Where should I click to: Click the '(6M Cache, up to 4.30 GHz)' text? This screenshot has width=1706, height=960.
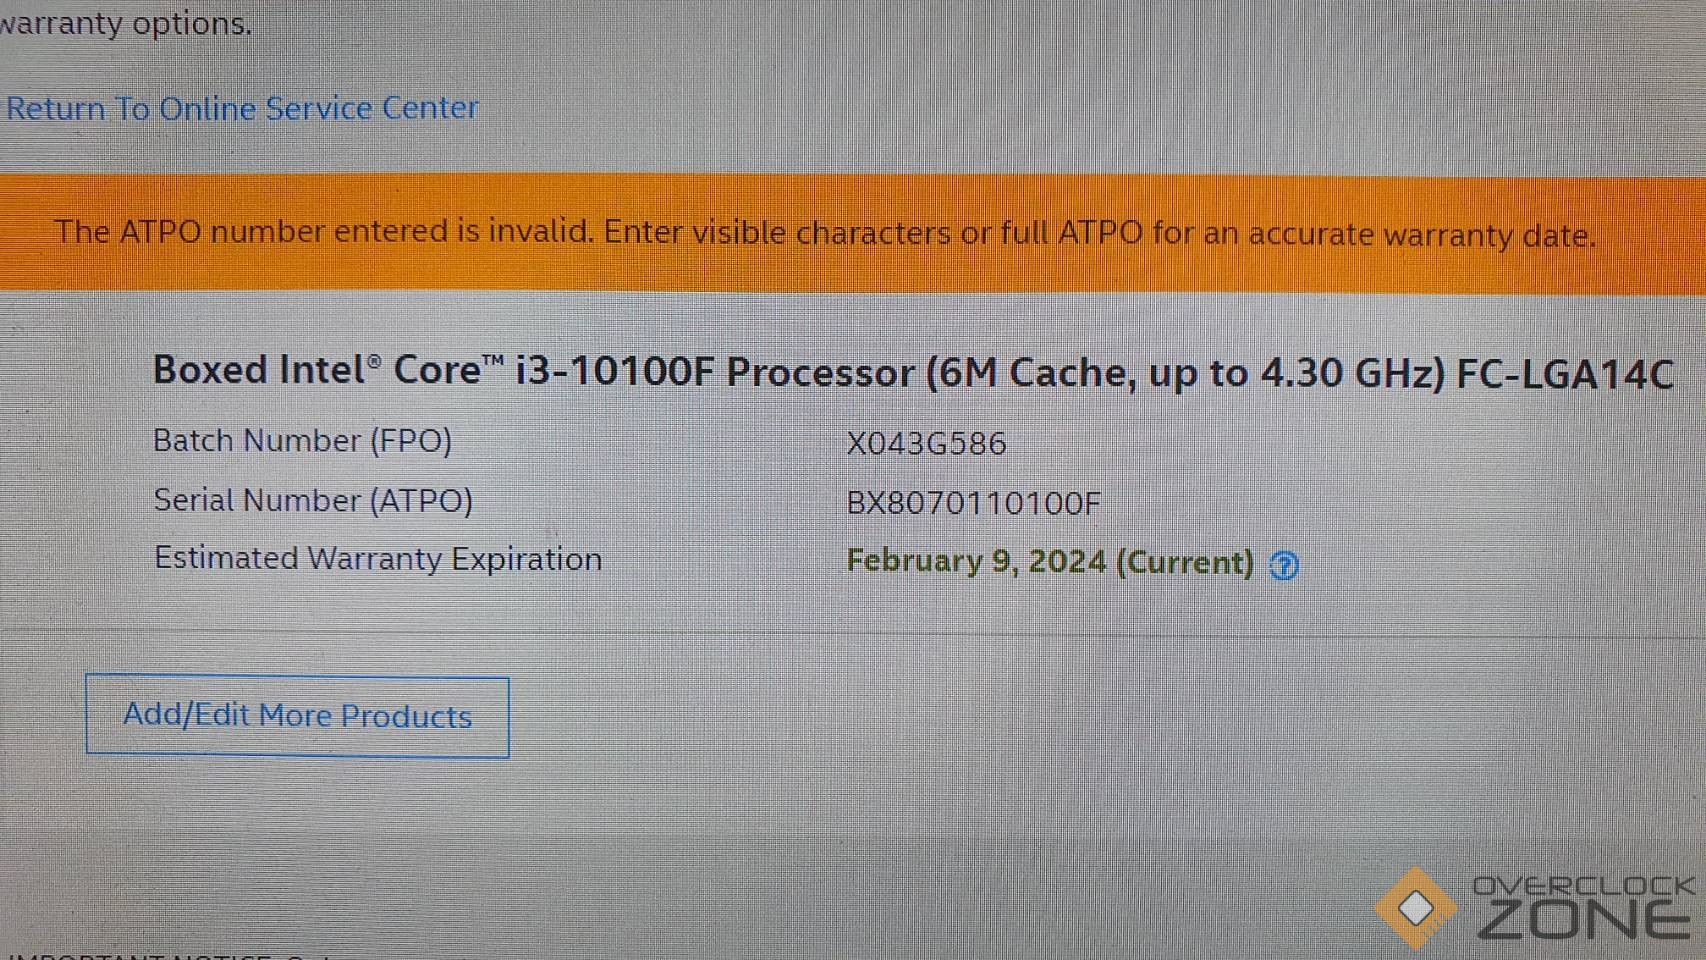(x=1185, y=373)
